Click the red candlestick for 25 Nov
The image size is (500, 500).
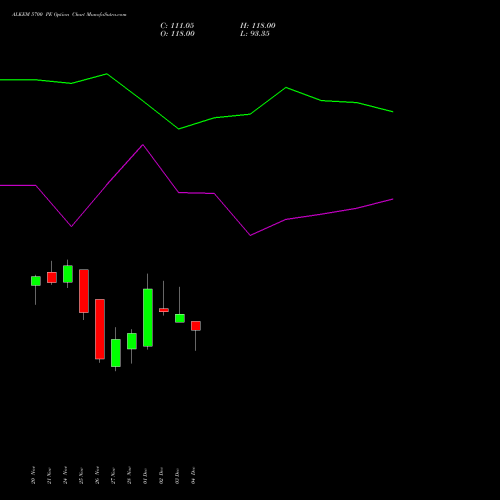click(x=84, y=291)
